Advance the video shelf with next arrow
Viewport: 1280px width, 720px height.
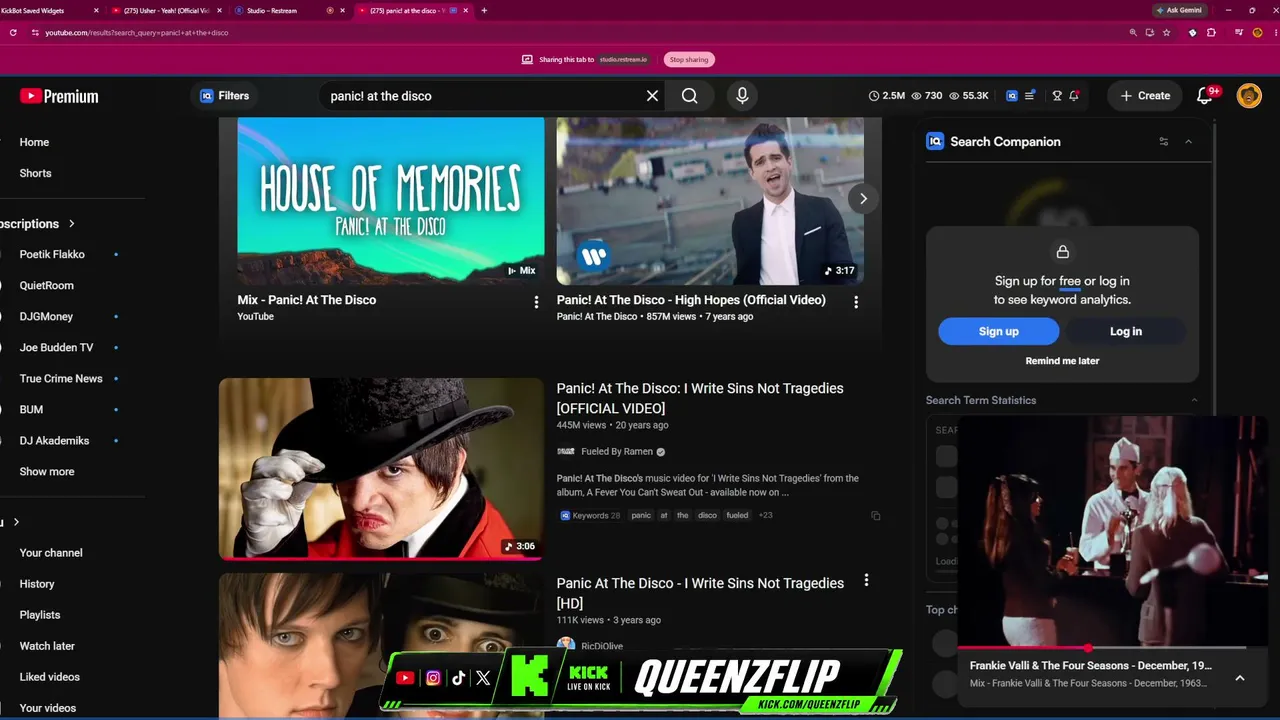pos(863,199)
